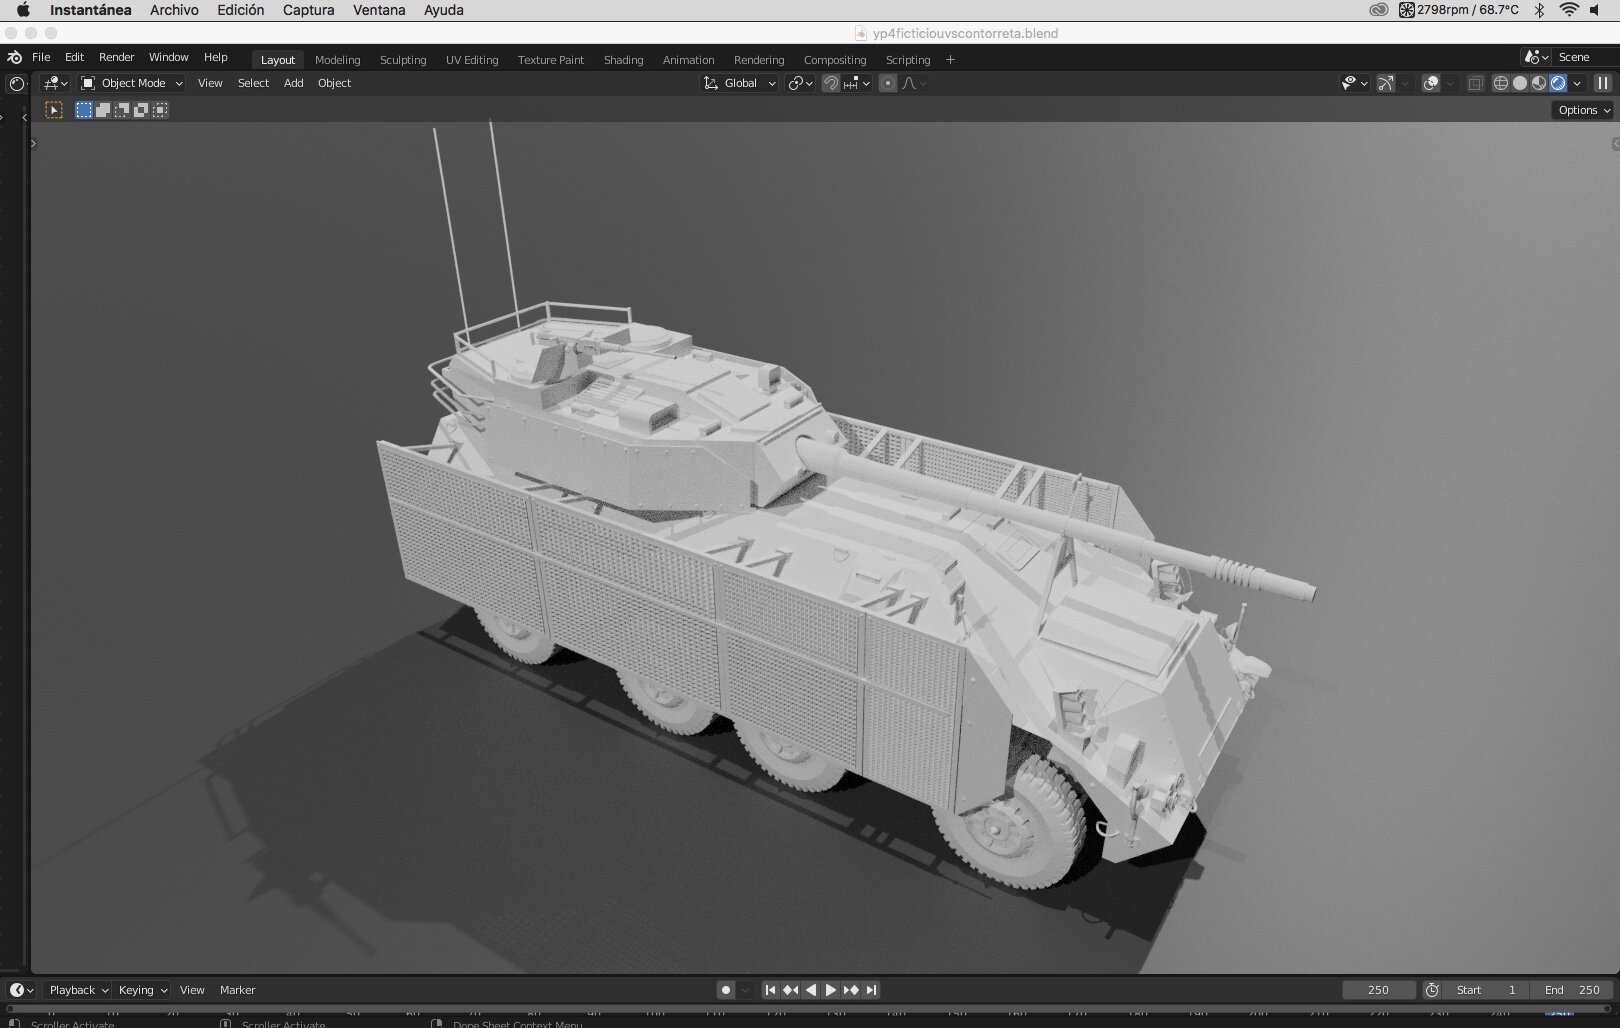
Task: Play the animation forward
Action: 830,990
